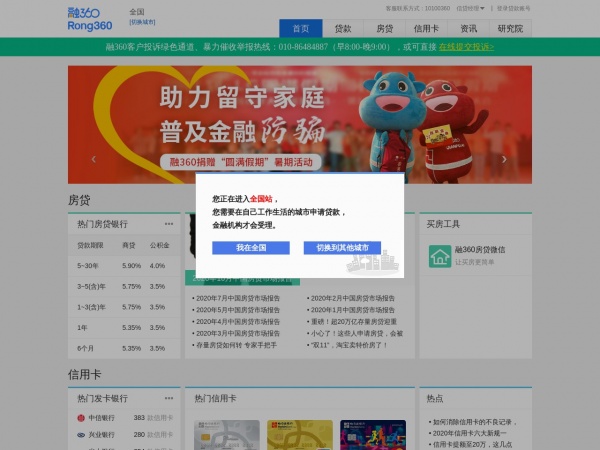The image size is (600, 450).
Task: Click the 3~5(含)年 loan term row
Action: [124, 286]
